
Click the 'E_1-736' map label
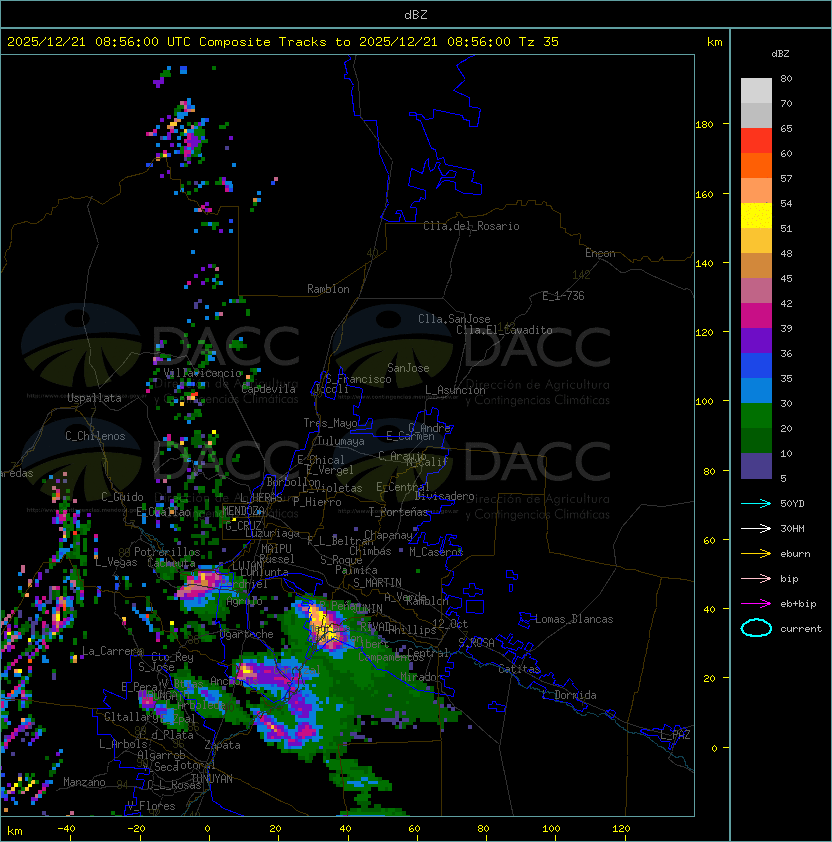click(563, 296)
